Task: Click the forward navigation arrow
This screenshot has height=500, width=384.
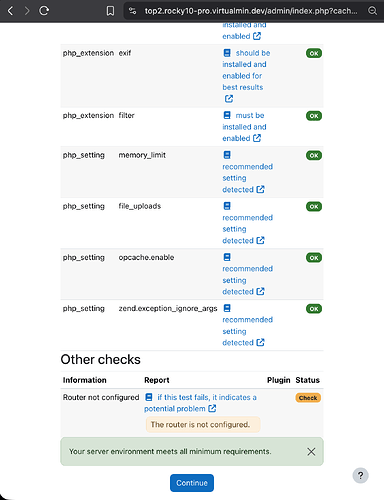Action: pos(27,11)
